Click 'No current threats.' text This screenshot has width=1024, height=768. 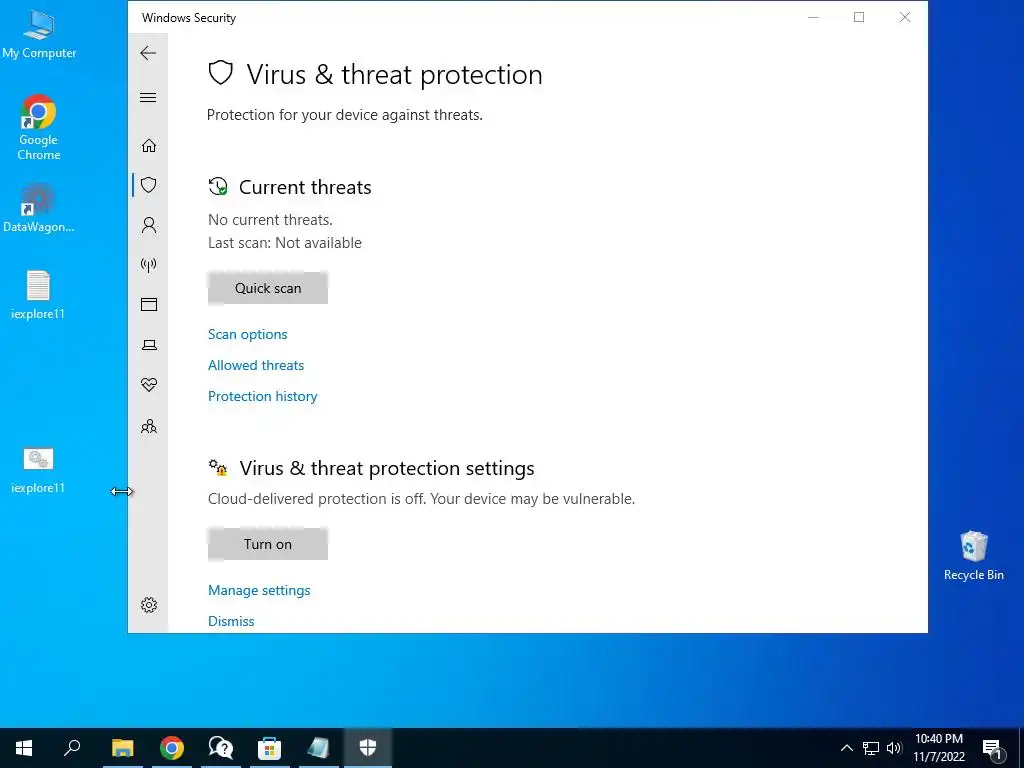click(270, 219)
